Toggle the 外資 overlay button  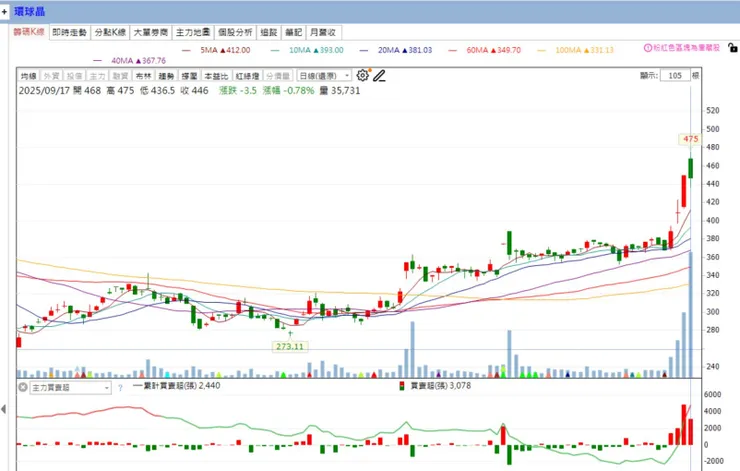(x=51, y=76)
